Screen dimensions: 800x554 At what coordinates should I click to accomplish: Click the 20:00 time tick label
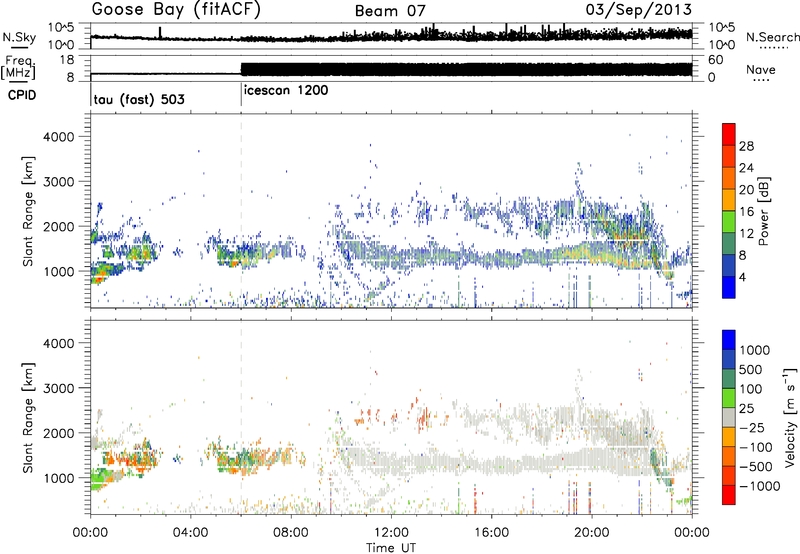(x=591, y=533)
